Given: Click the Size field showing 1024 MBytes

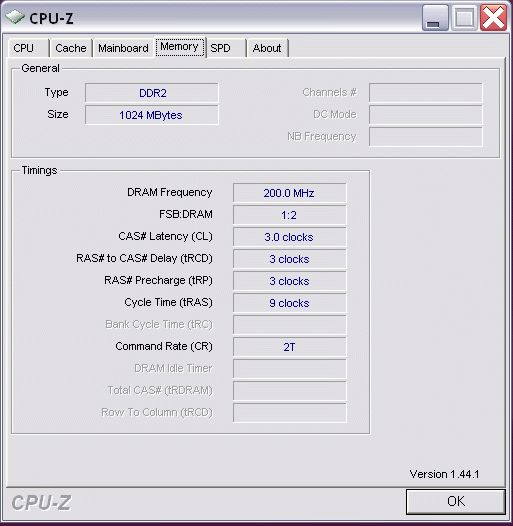Looking at the screenshot, I should pyautogui.click(x=152, y=115).
